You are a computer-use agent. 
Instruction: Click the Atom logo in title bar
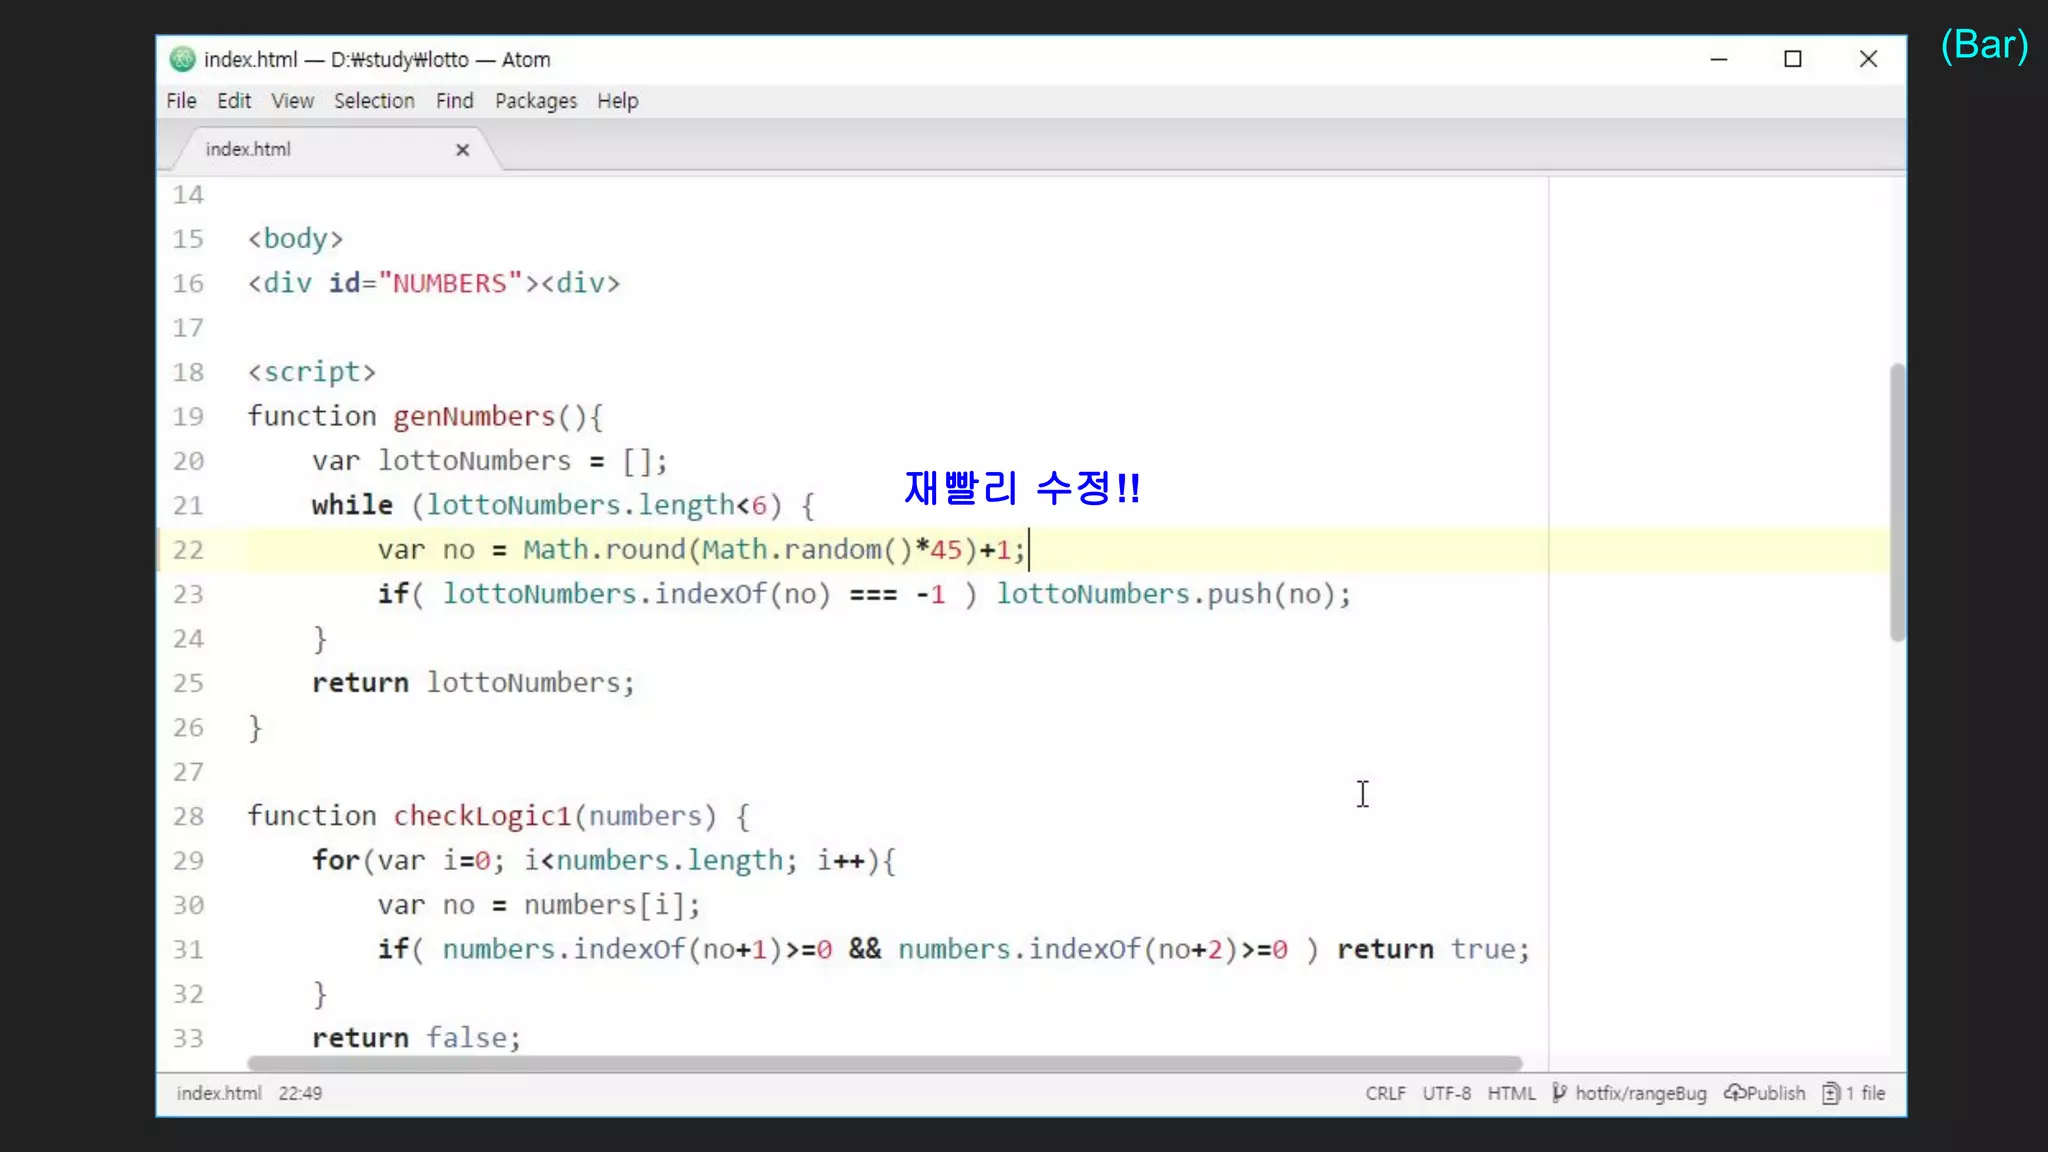point(182,60)
